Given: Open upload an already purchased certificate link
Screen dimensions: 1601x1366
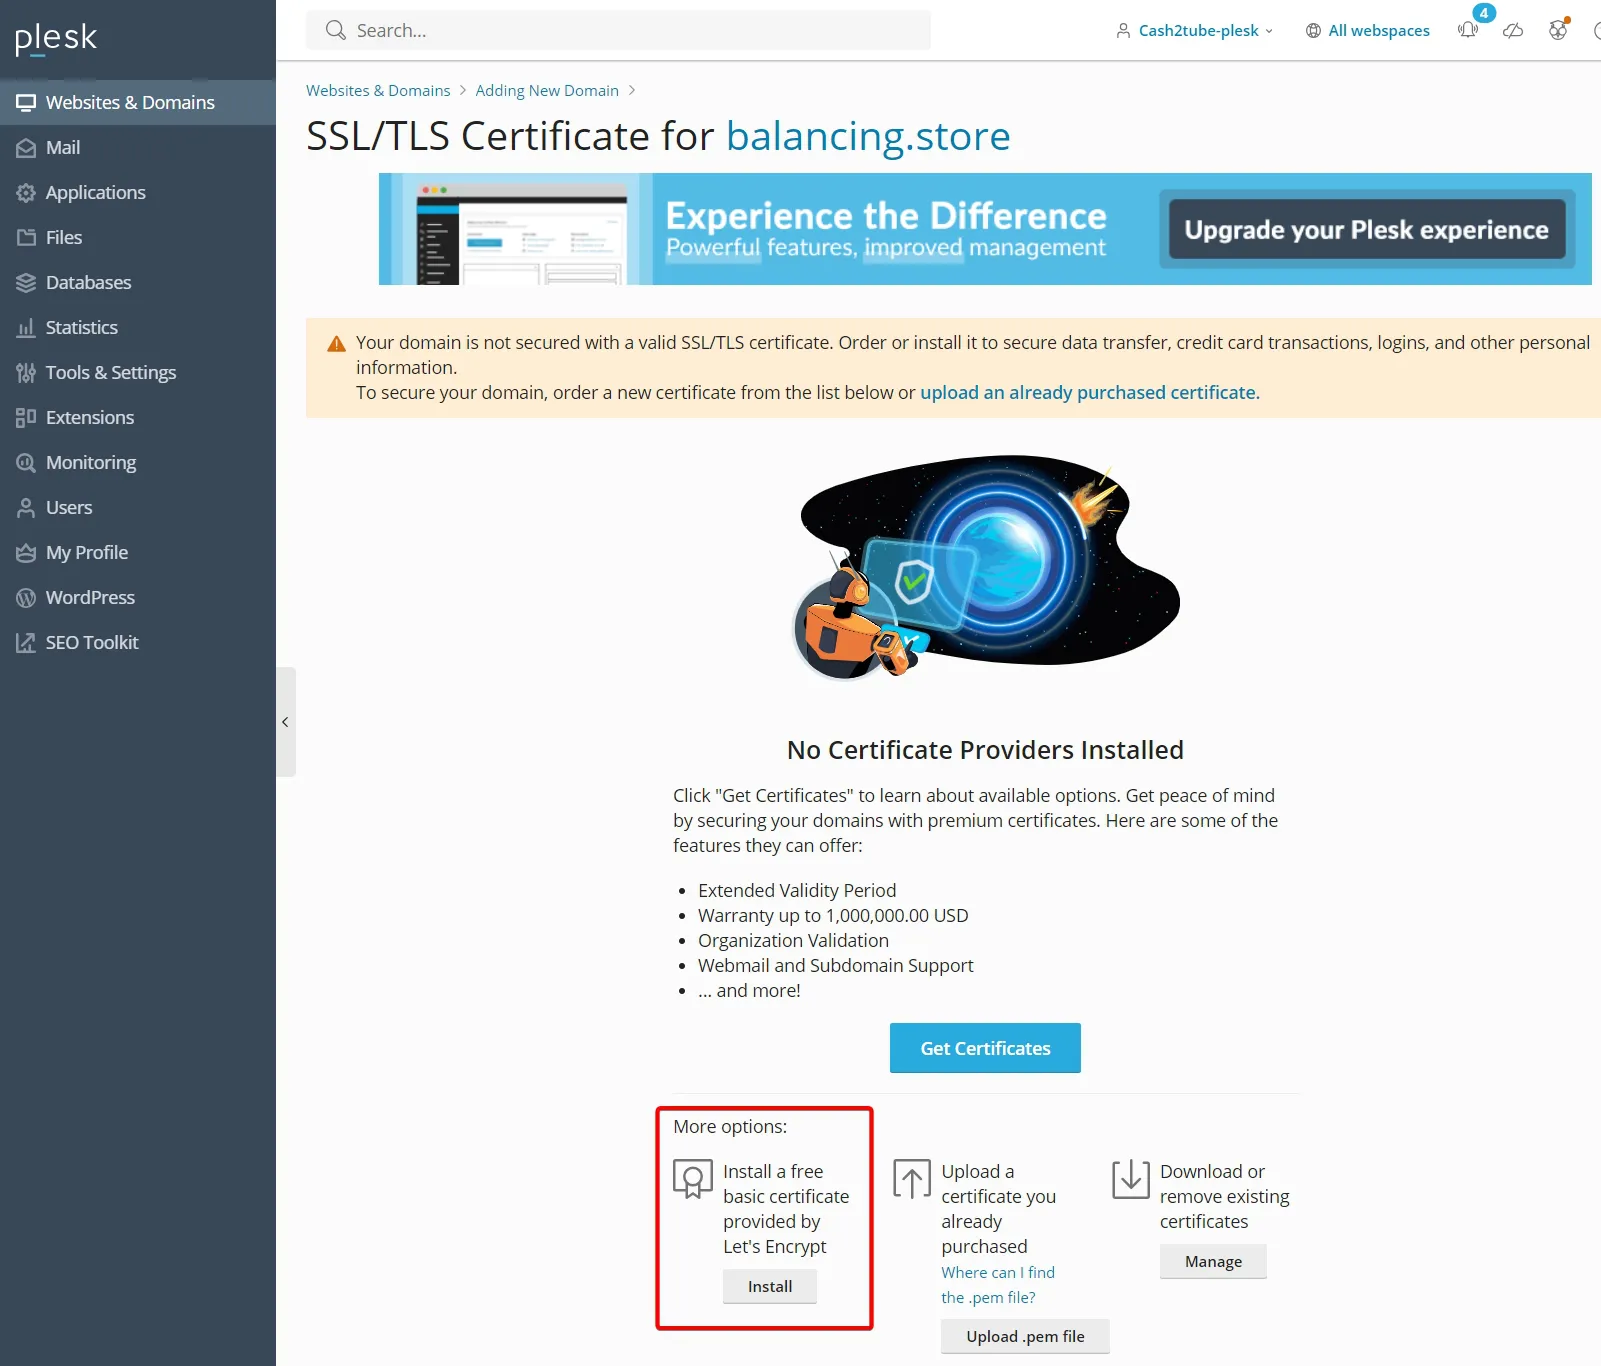Looking at the screenshot, I should (1089, 392).
